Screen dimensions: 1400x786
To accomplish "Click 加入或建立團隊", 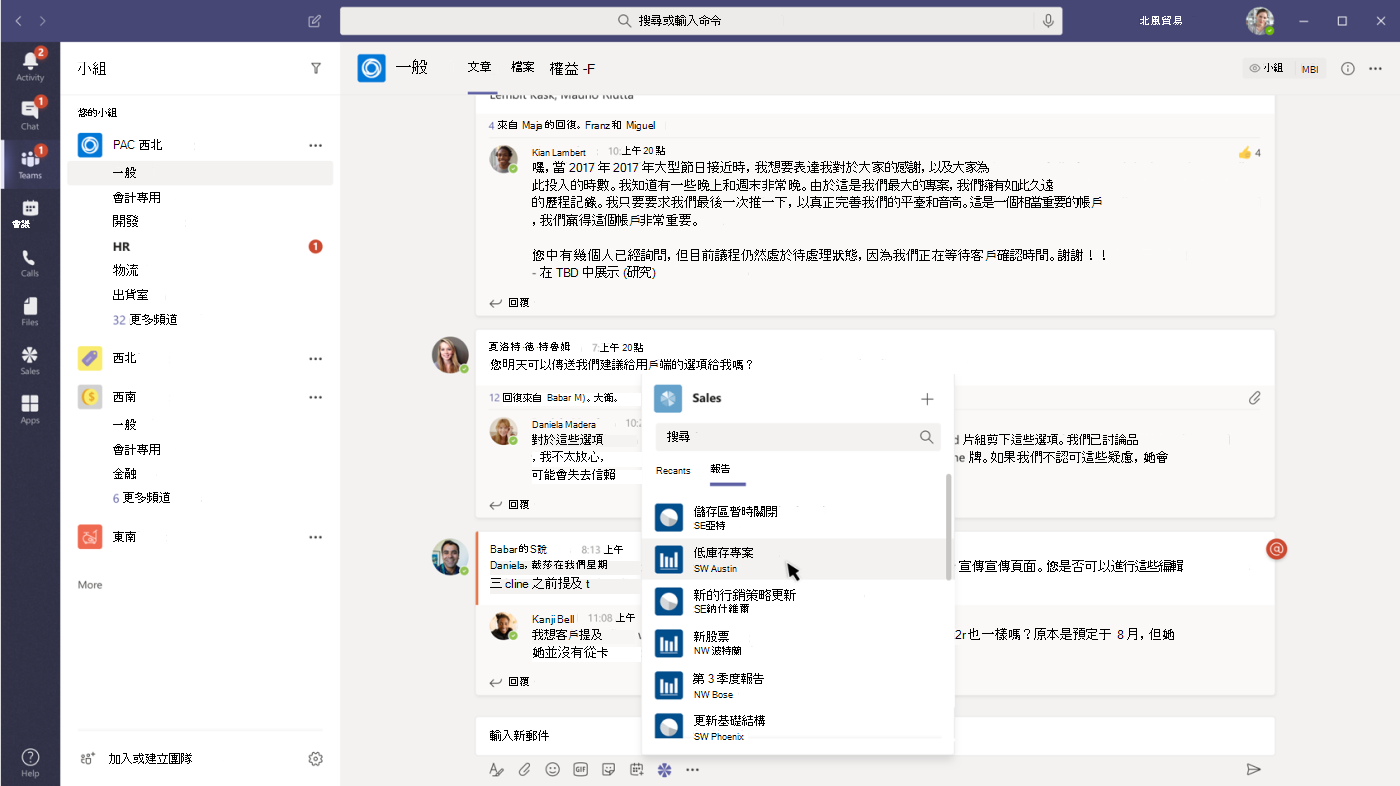I will pyautogui.click(x=136, y=759).
